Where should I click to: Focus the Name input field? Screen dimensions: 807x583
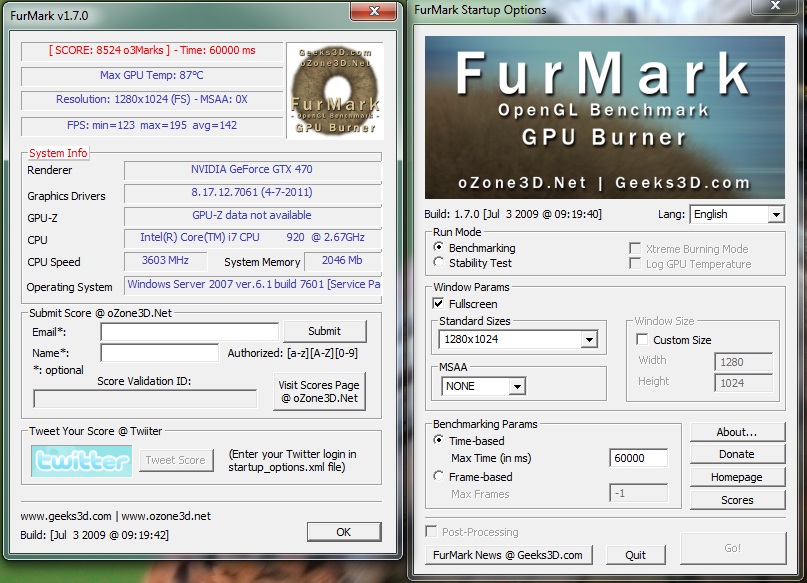coord(160,353)
